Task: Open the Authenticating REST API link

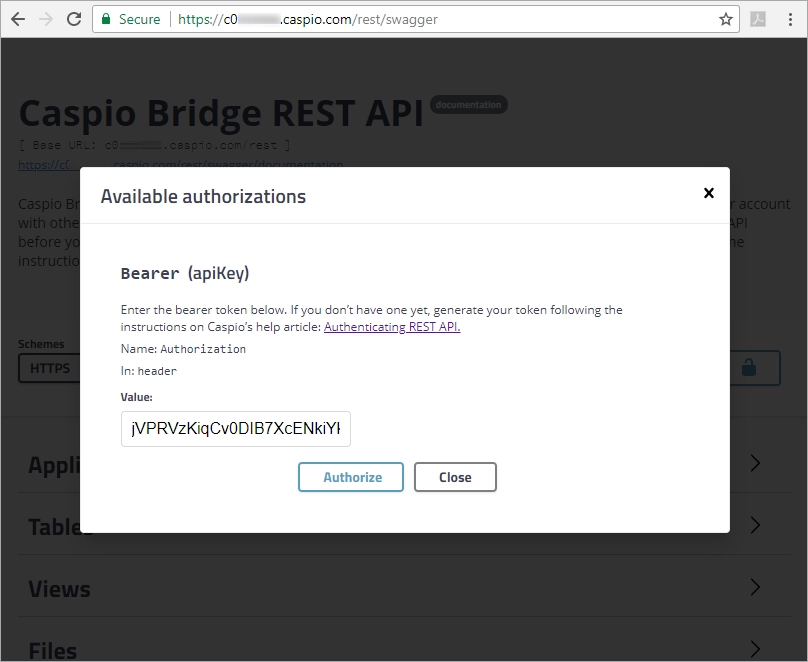Action: 392,327
